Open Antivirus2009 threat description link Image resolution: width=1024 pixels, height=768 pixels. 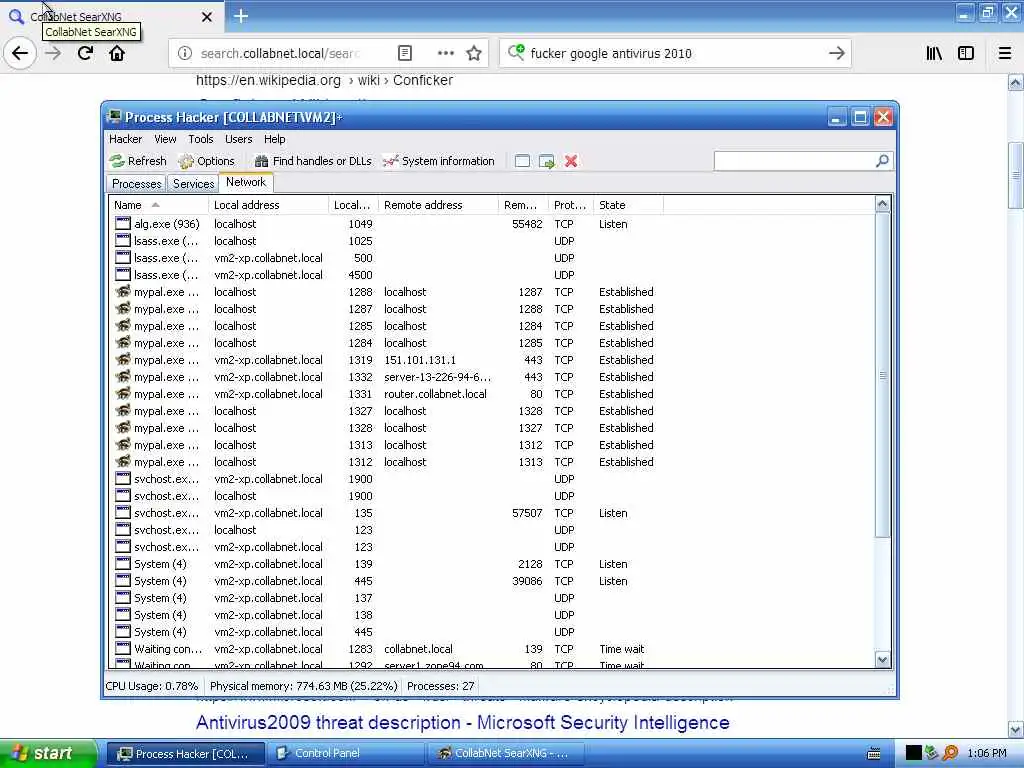click(x=462, y=722)
